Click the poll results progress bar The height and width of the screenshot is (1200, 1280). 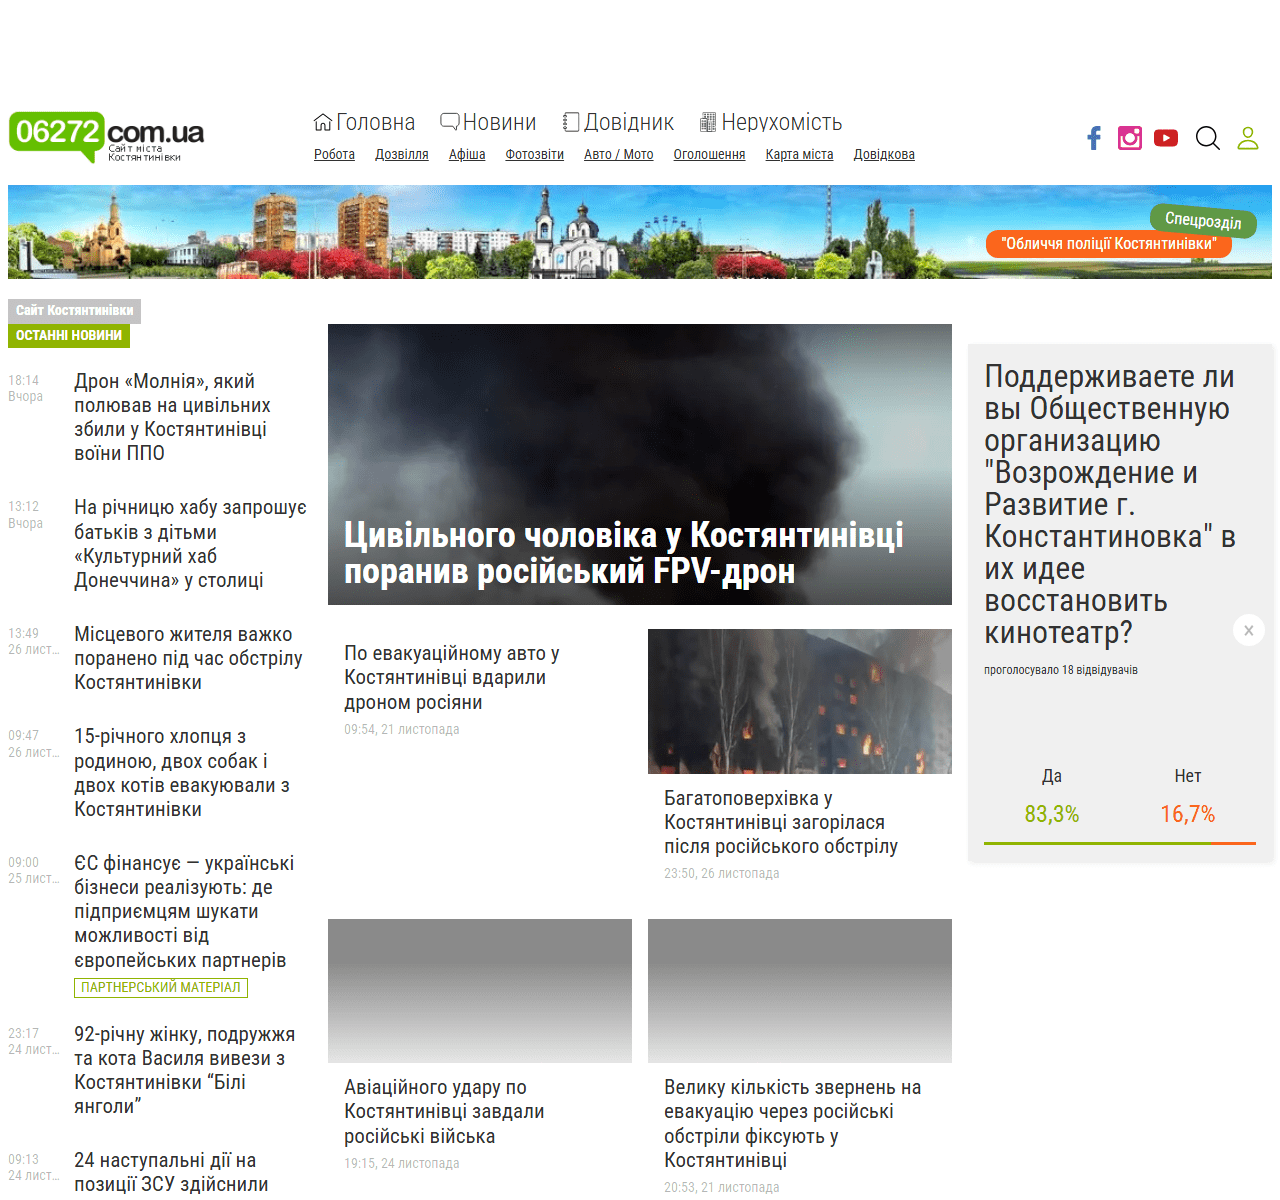coord(1119,843)
